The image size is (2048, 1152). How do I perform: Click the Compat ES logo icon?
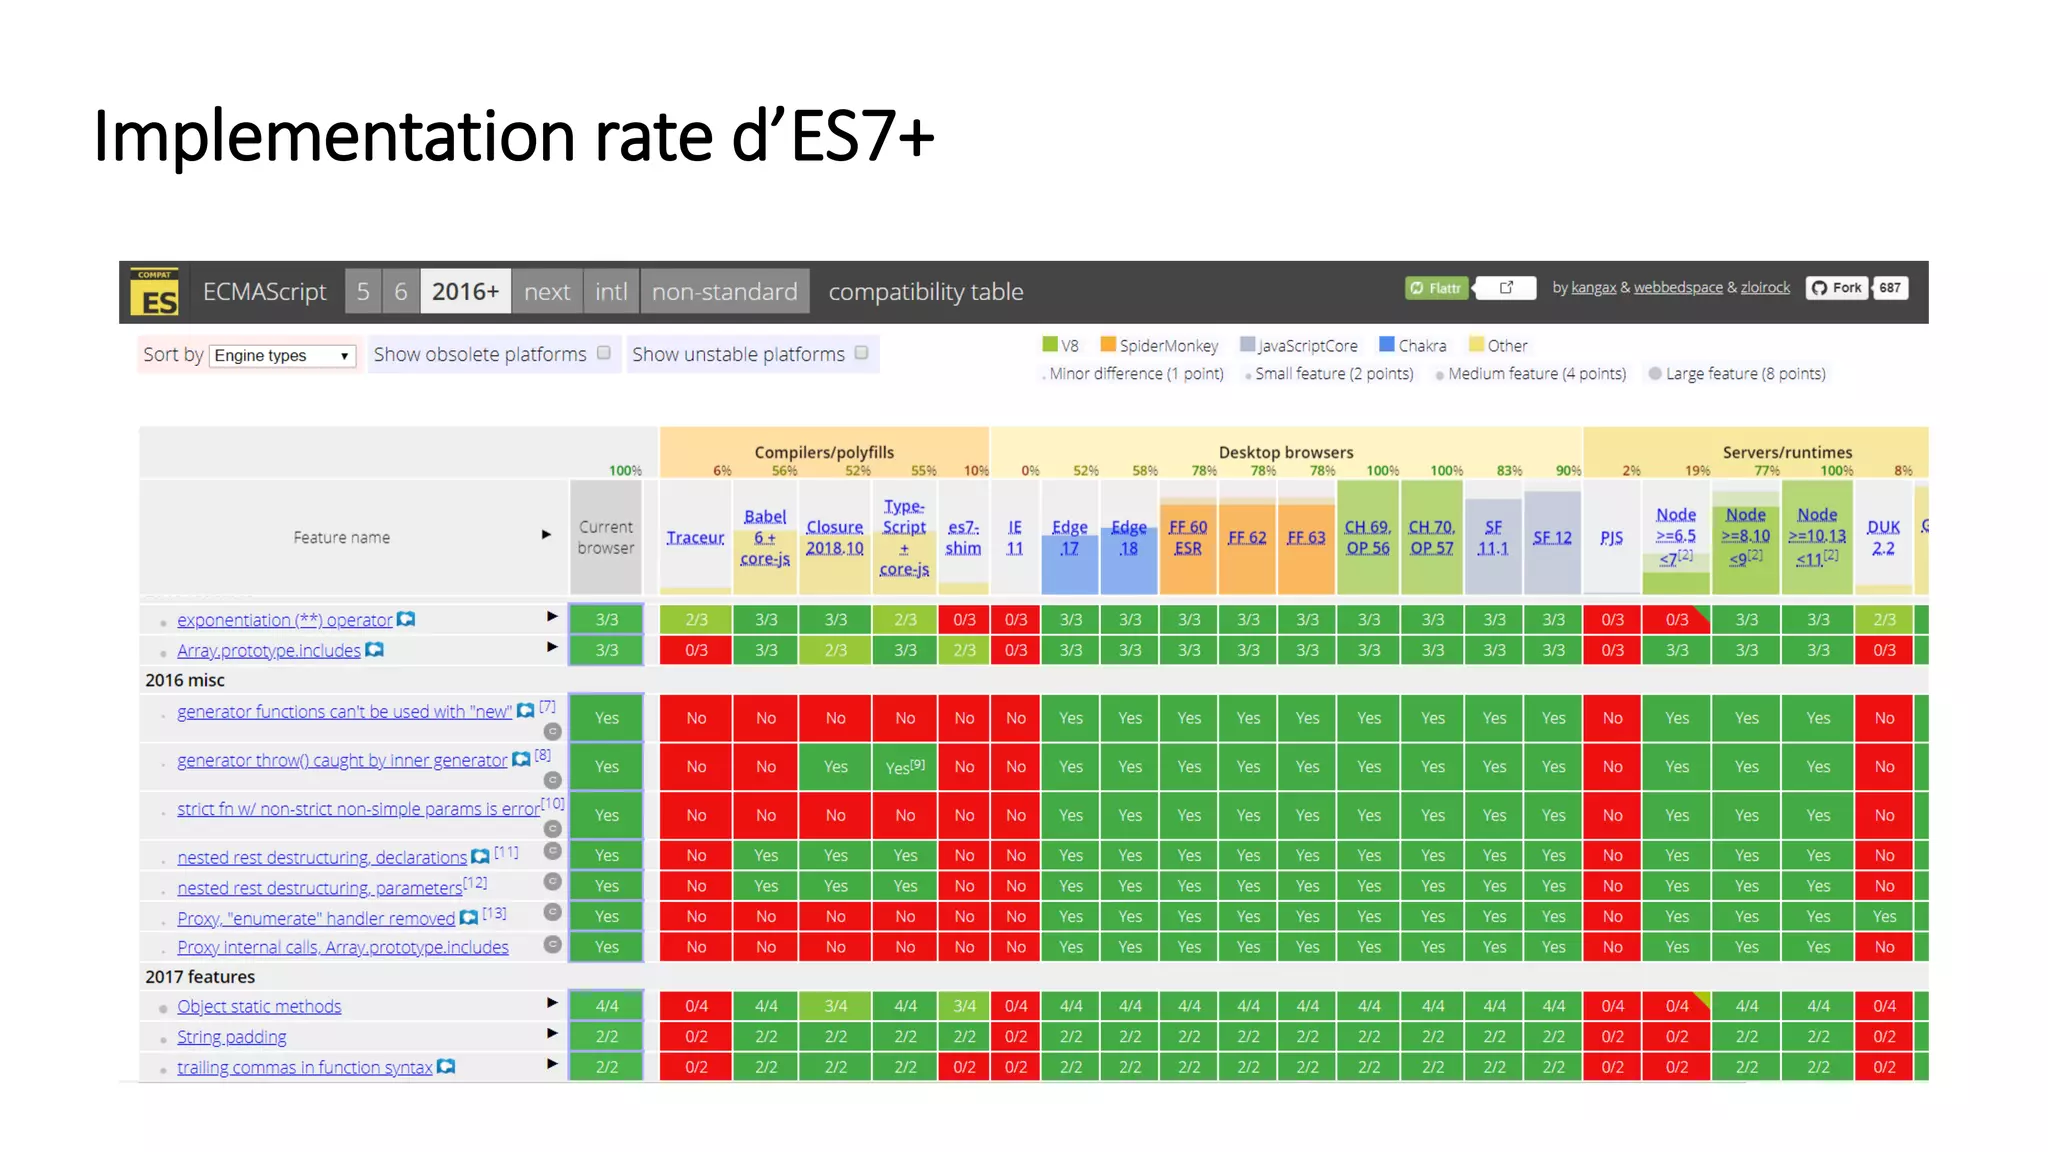pyautogui.click(x=155, y=292)
